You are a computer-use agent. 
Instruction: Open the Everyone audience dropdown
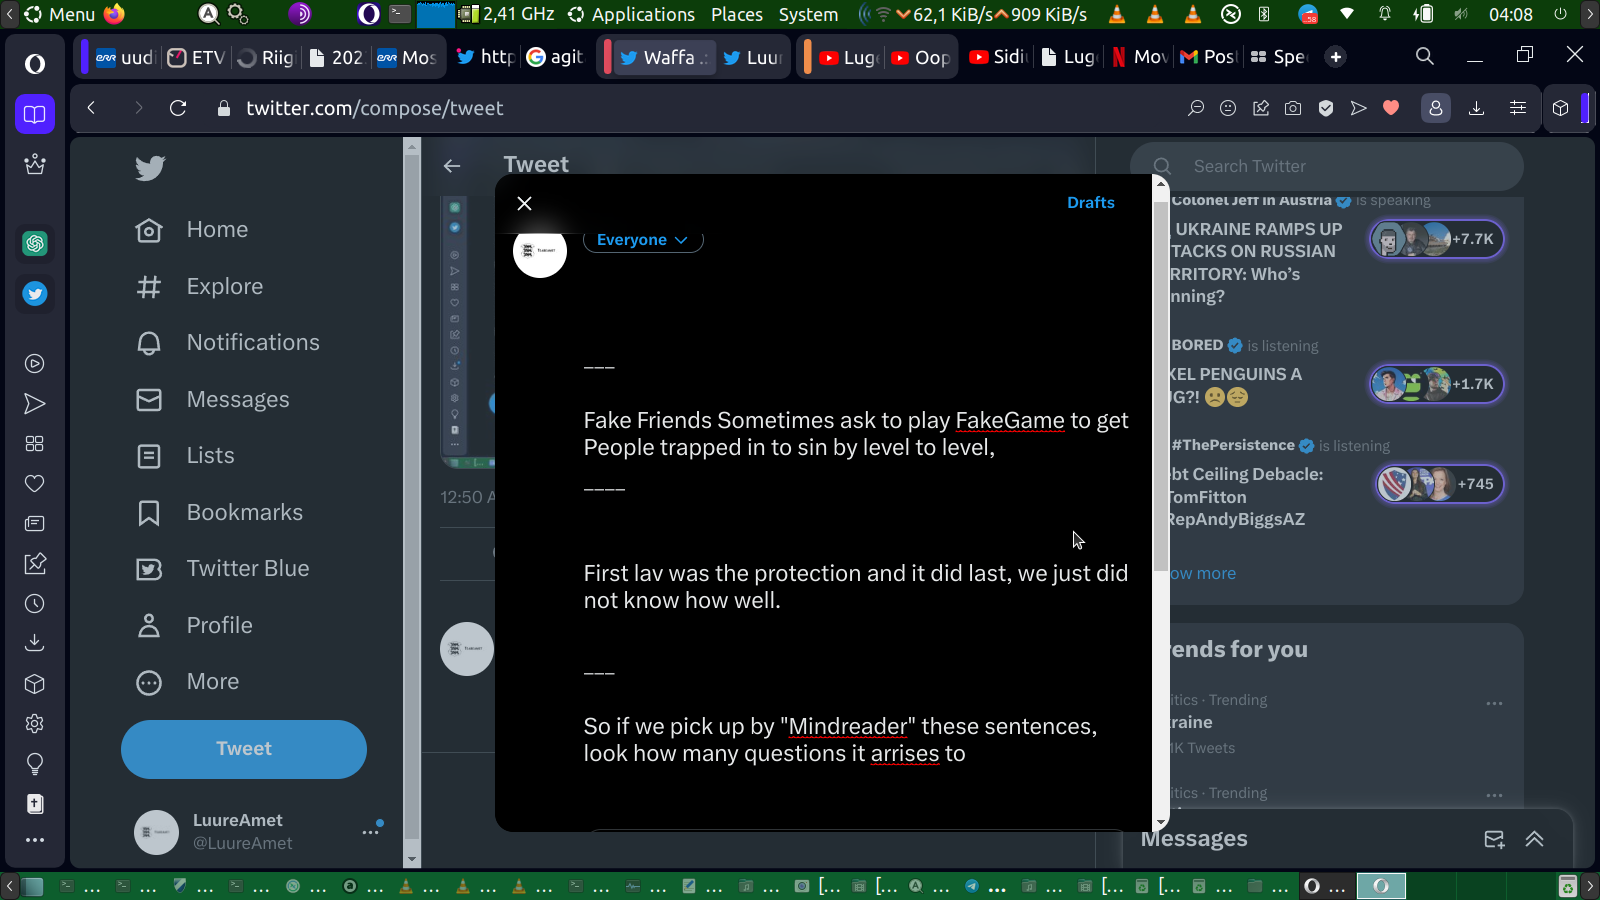click(643, 240)
